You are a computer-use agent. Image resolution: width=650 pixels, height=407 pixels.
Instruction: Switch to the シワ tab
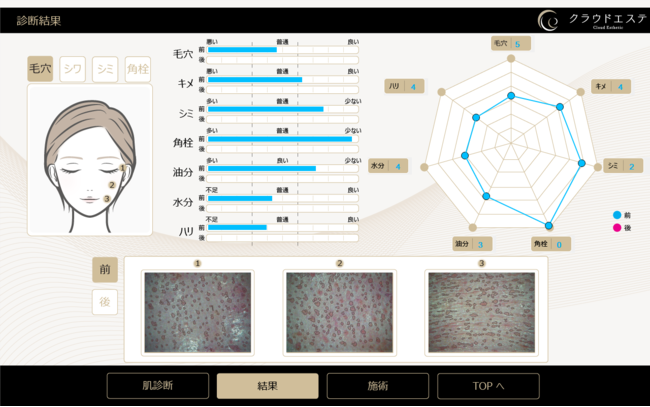(x=73, y=69)
